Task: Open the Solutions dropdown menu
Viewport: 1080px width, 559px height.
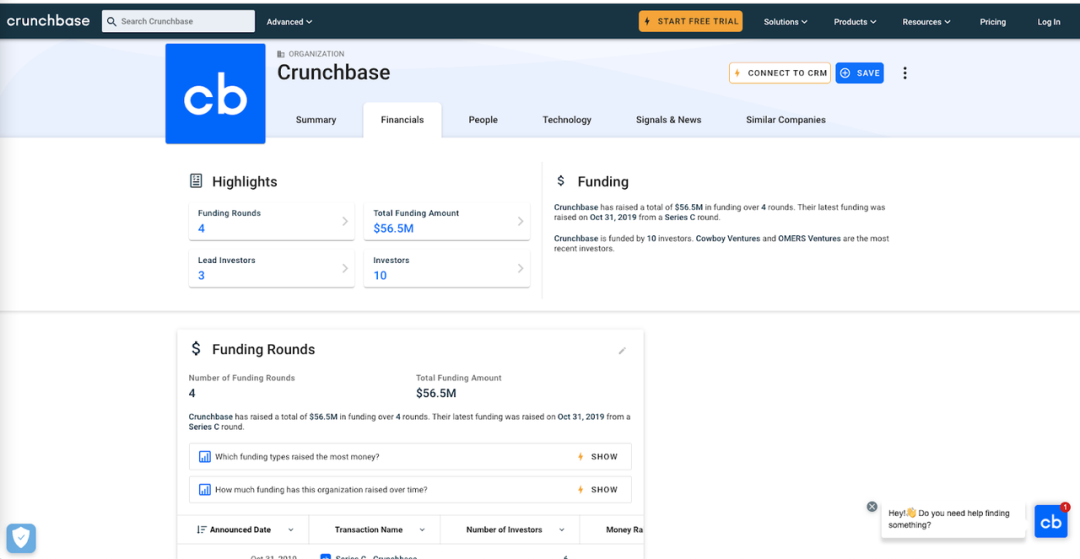Action: tap(786, 22)
